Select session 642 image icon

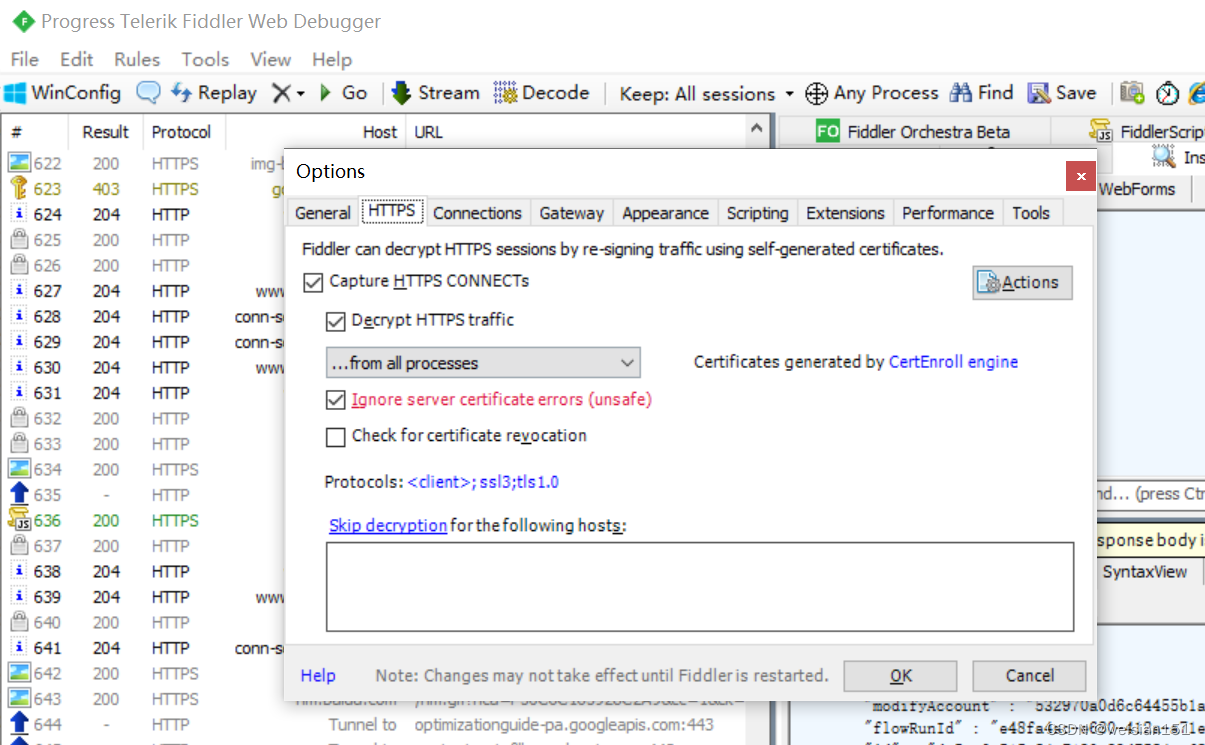[x=20, y=673]
